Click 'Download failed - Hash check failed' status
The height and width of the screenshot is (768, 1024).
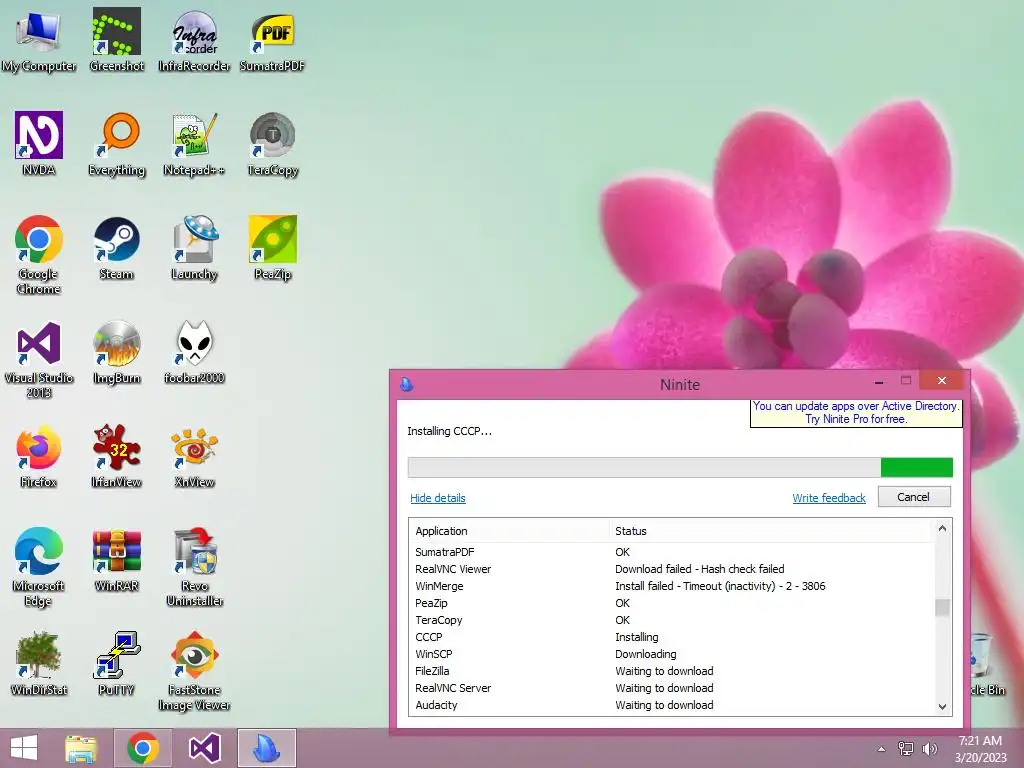(699, 569)
